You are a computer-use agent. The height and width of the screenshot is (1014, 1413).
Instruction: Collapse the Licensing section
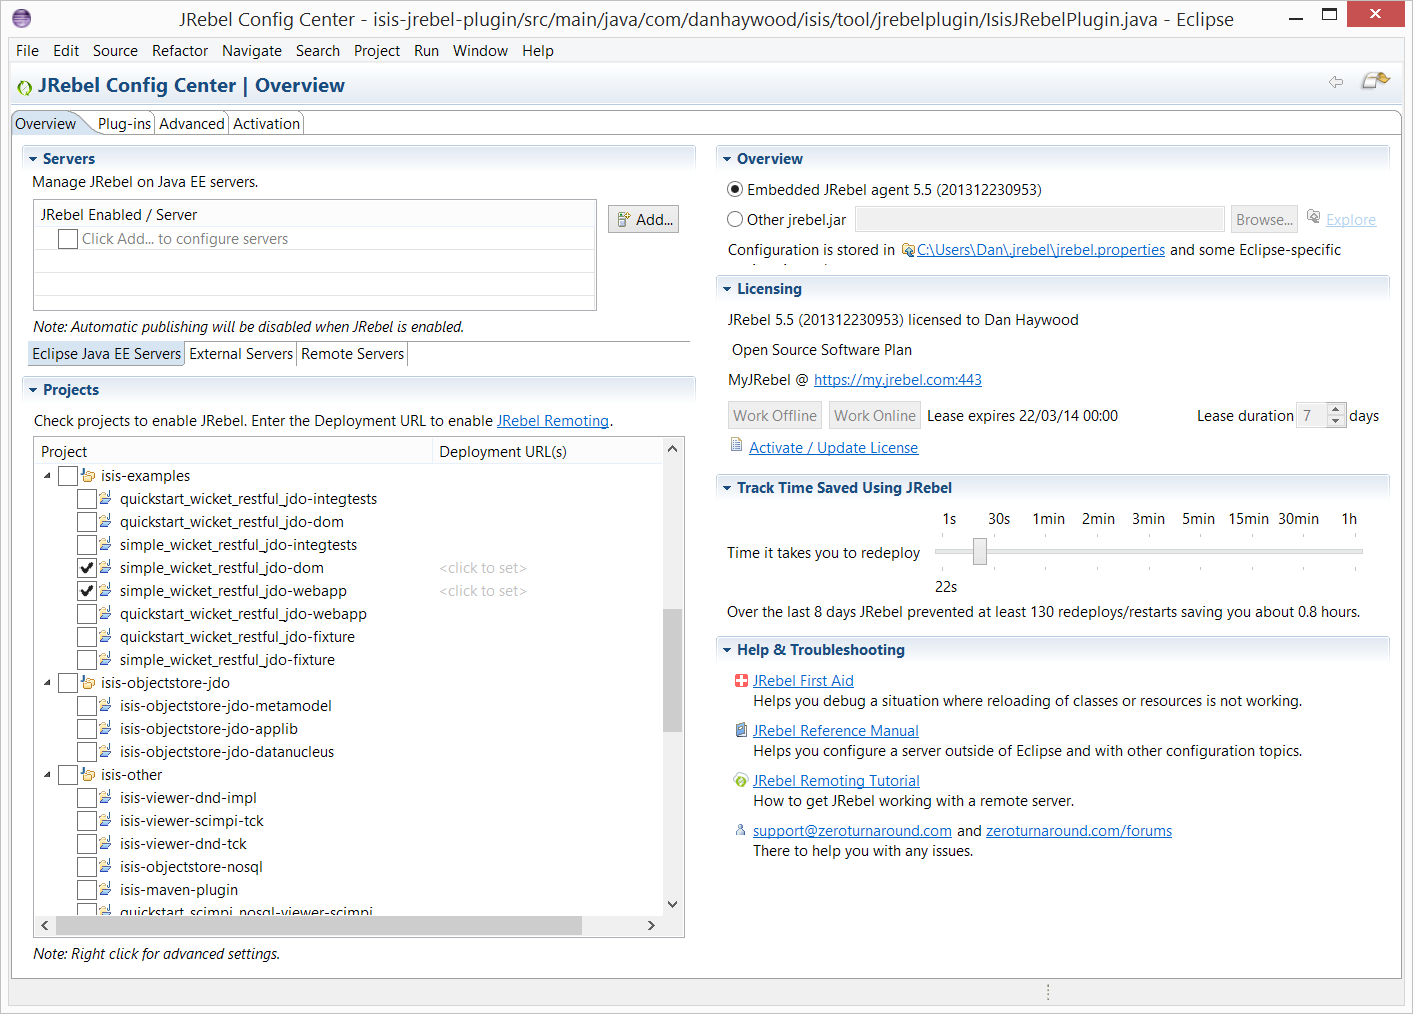coord(727,289)
